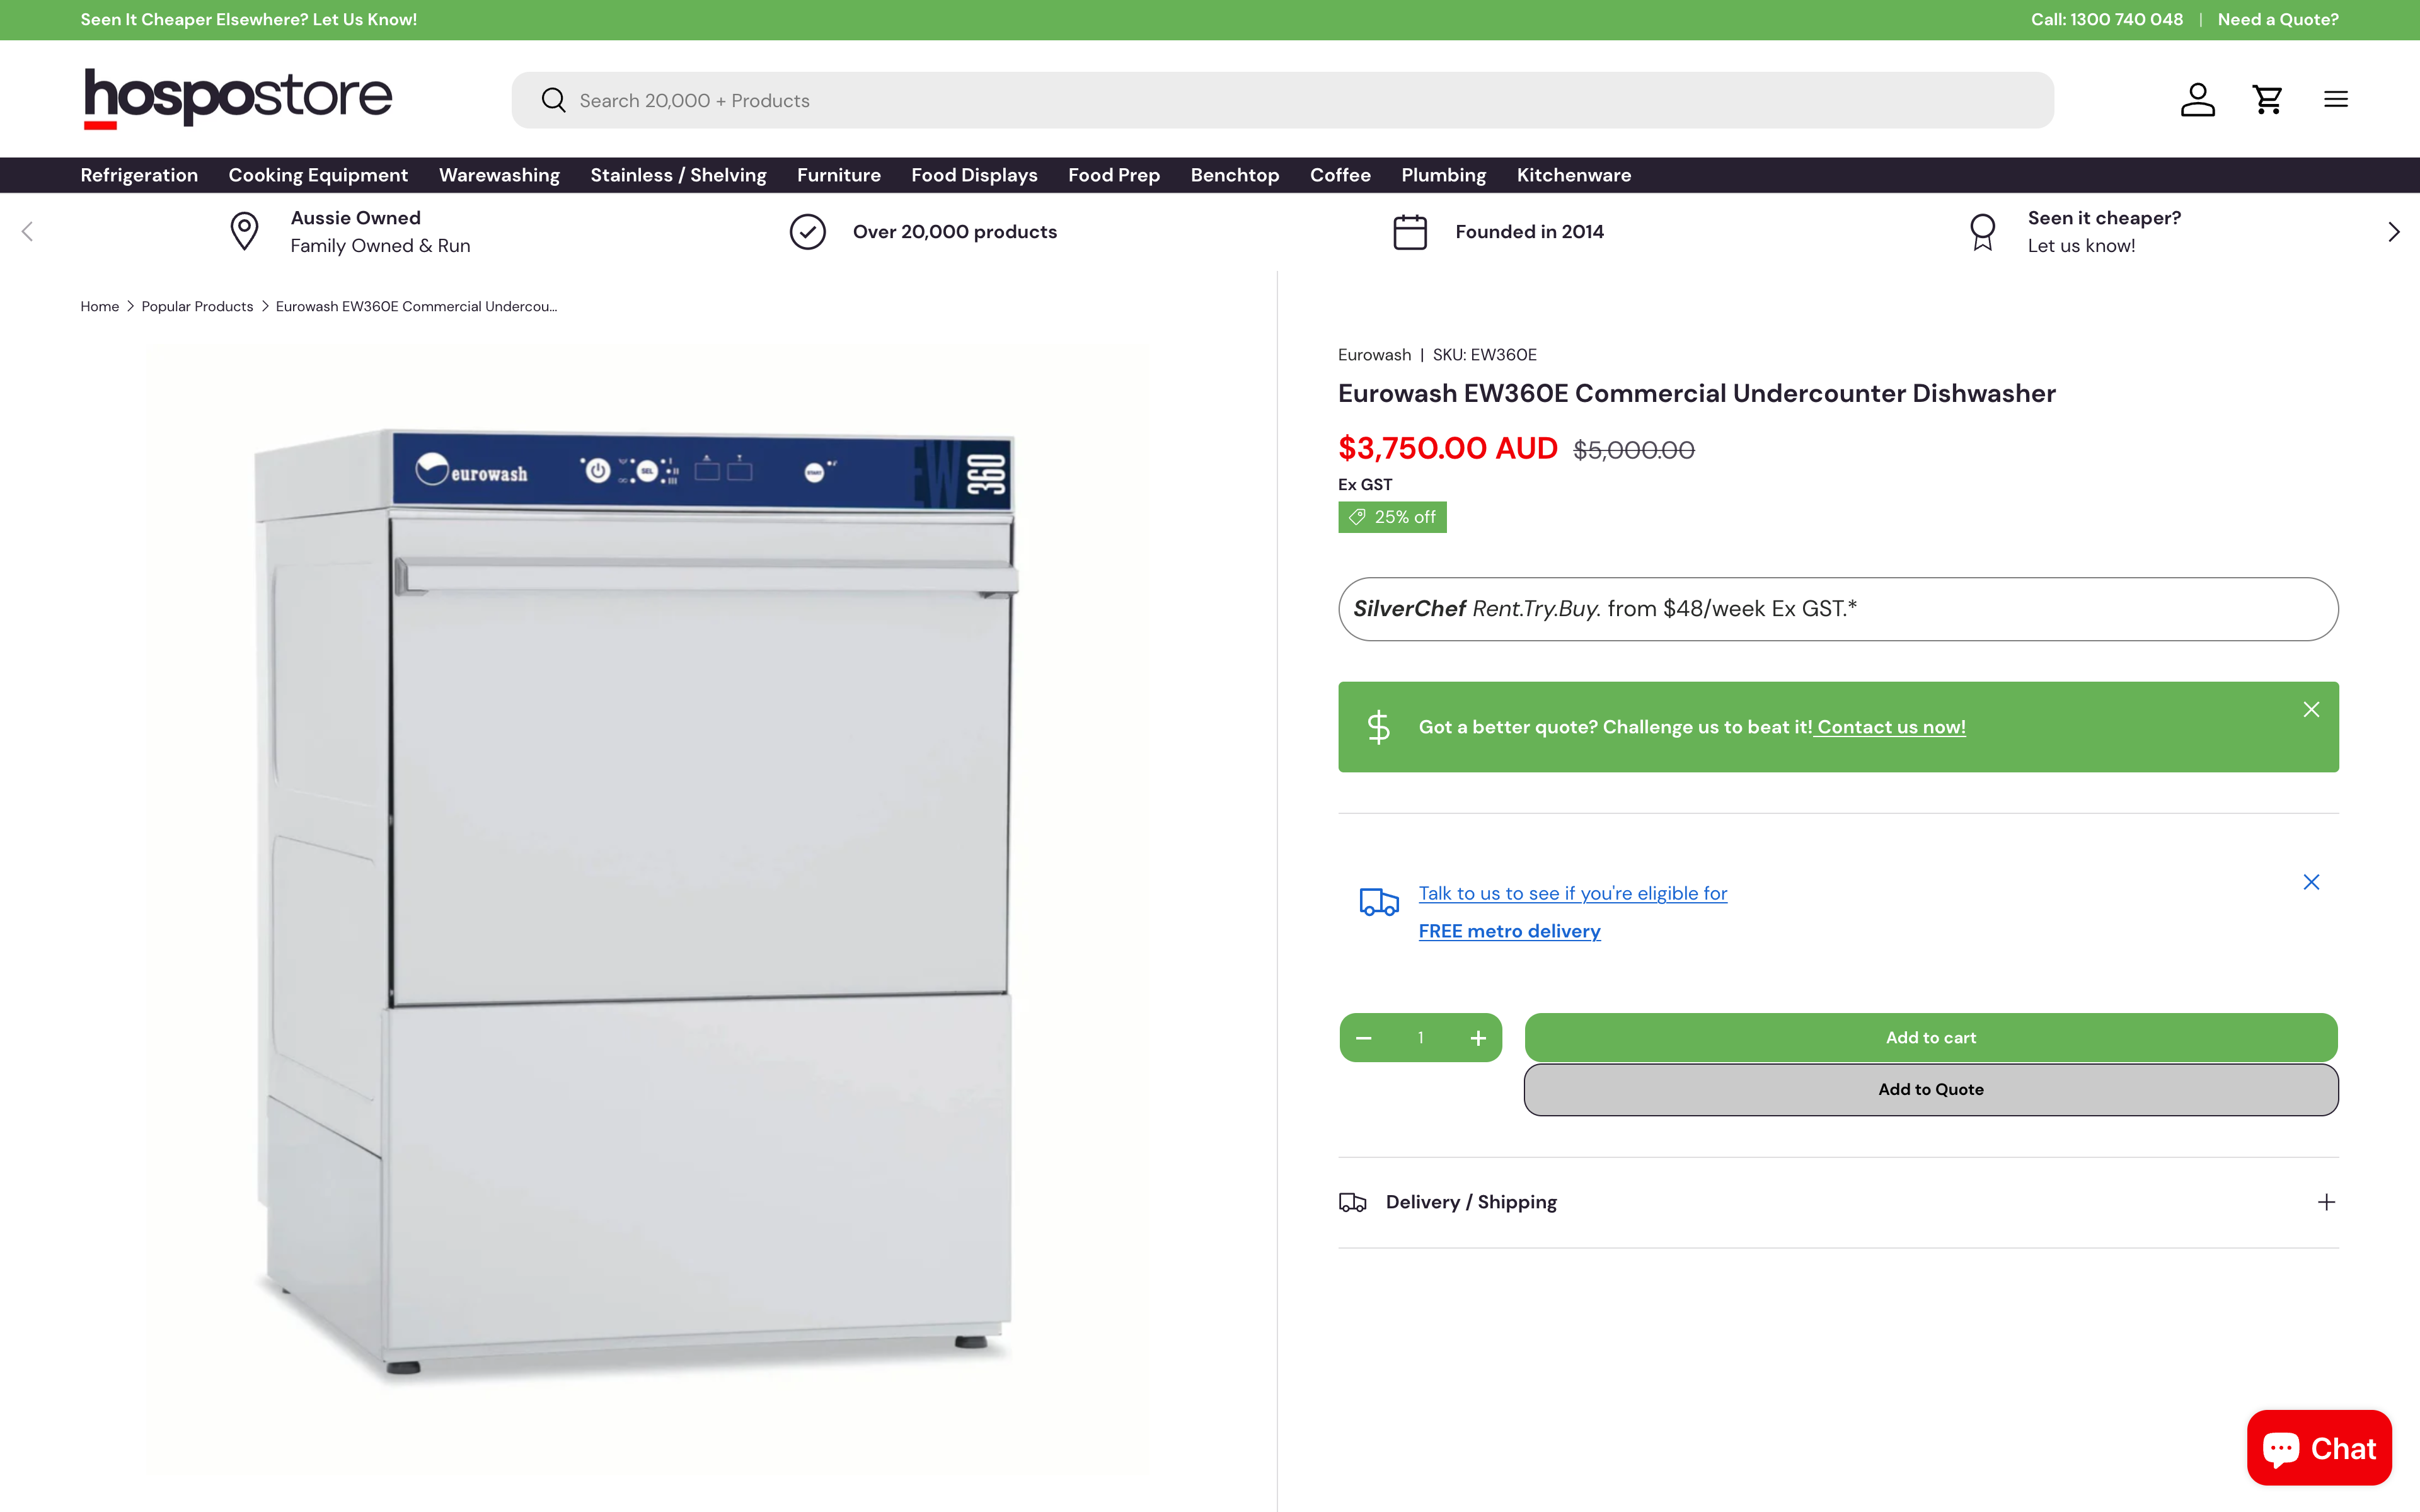The width and height of the screenshot is (2420, 1512).
Task: Increase quantity with the plus stepper
Action: [1479, 1037]
